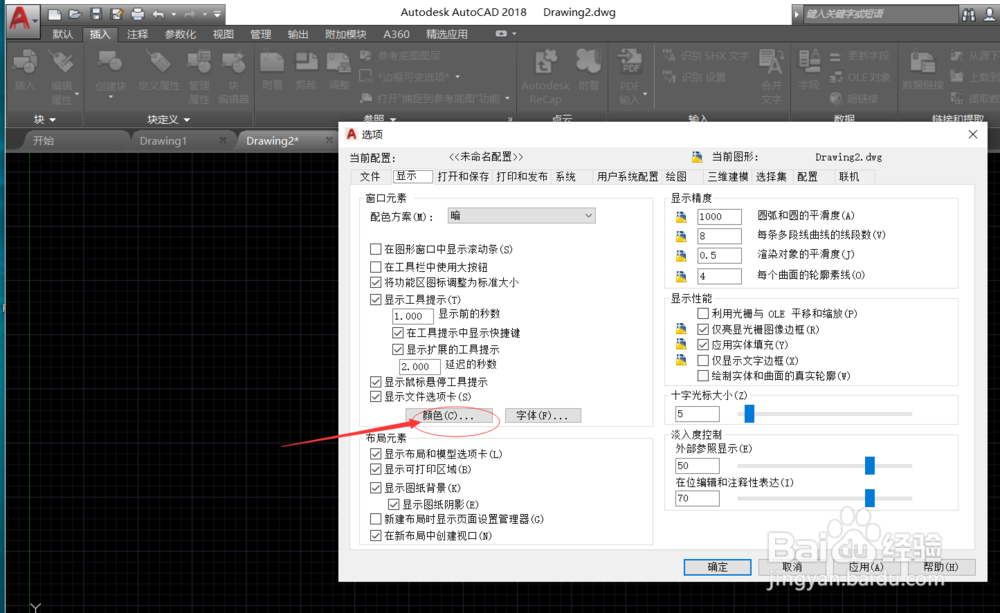Toggle 在工具提示中显示快捷键 checkbox

point(398,333)
